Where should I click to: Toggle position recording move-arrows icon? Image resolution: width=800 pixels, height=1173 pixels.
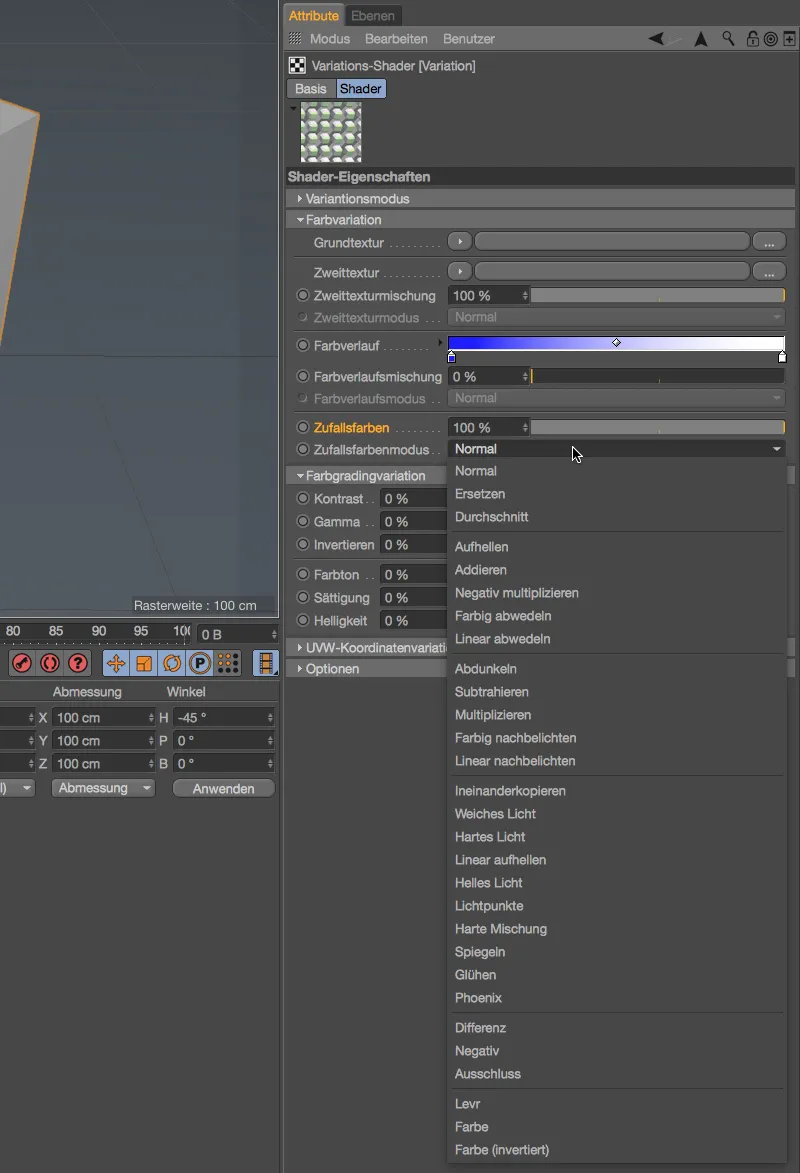tap(115, 663)
